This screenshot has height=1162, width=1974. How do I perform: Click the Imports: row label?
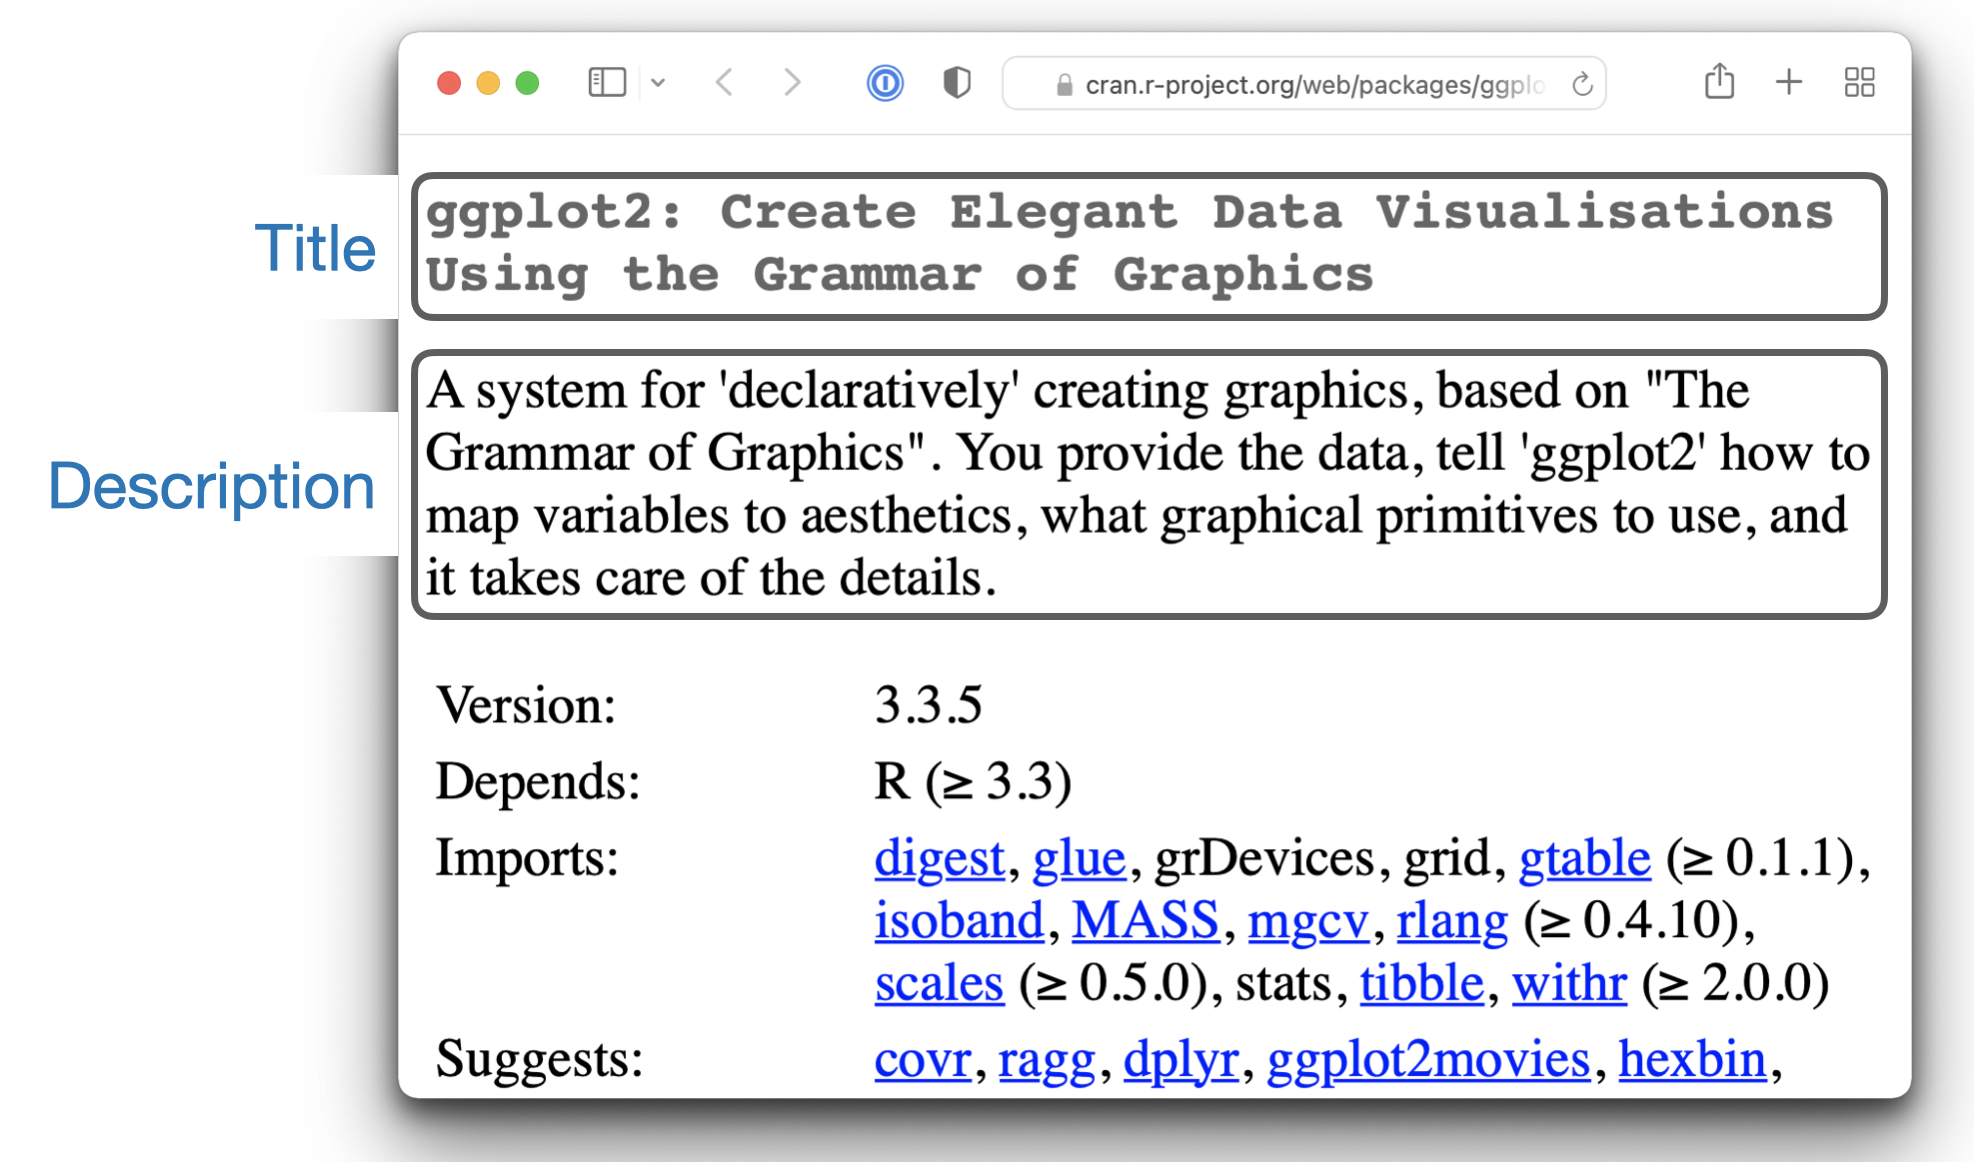click(x=527, y=858)
